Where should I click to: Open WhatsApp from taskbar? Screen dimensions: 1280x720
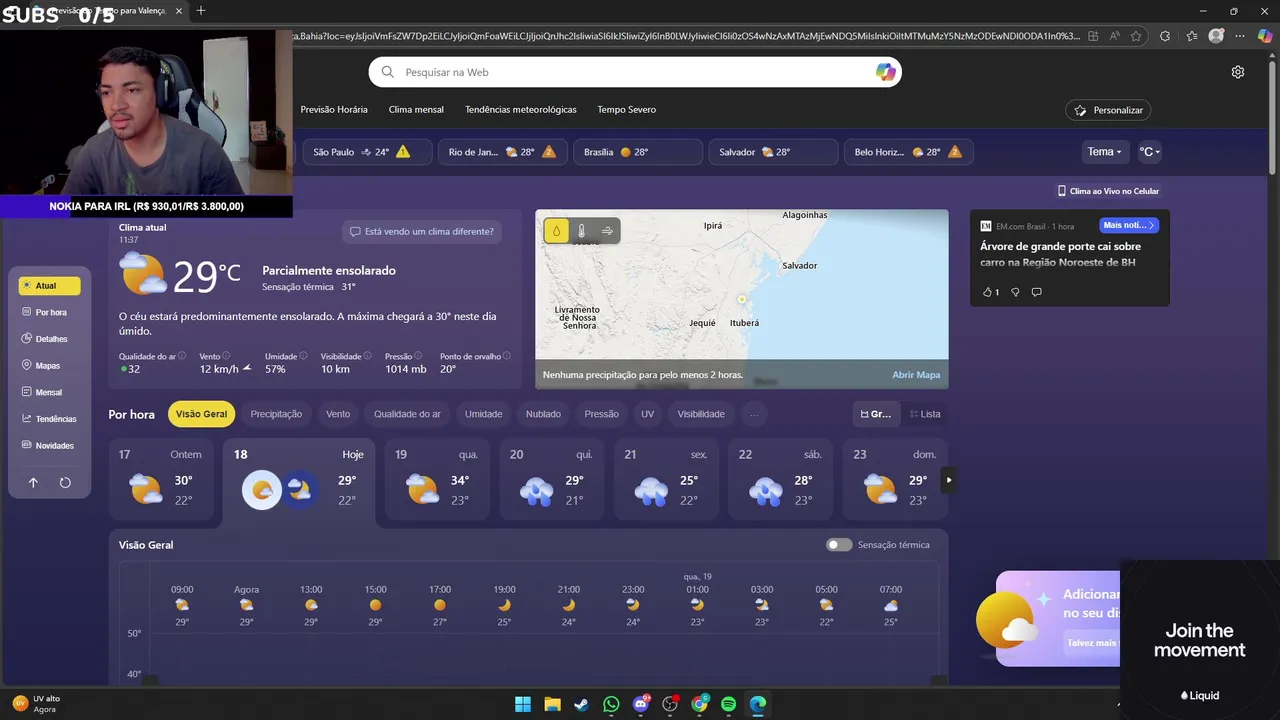pos(611,704)
